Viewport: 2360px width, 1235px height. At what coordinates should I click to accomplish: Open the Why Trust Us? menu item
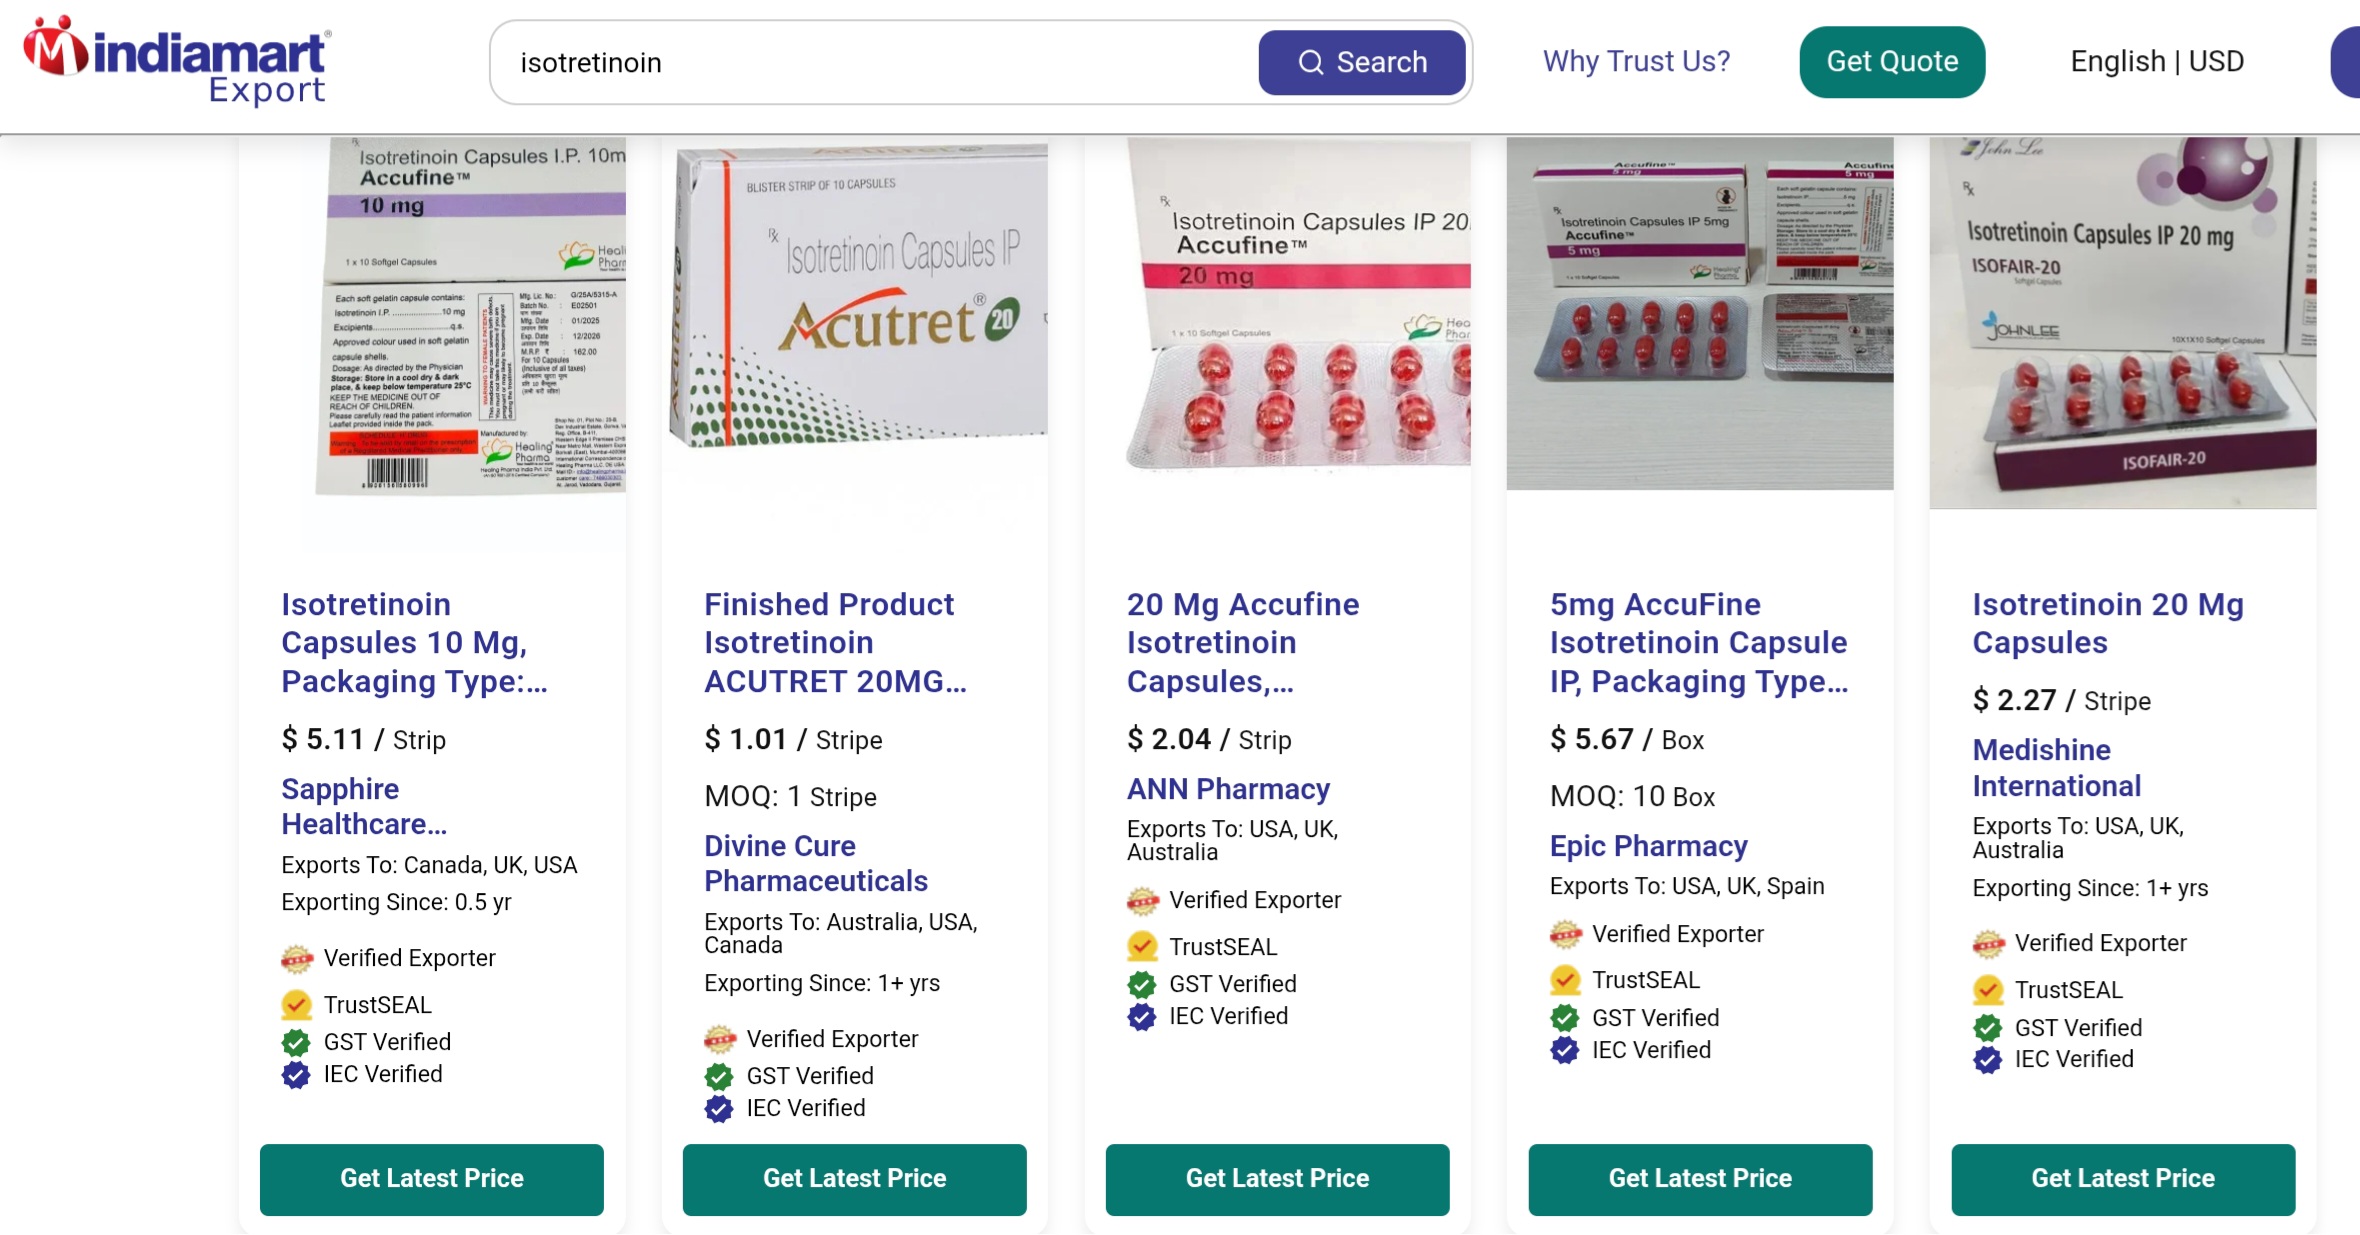coord(1636,62)
